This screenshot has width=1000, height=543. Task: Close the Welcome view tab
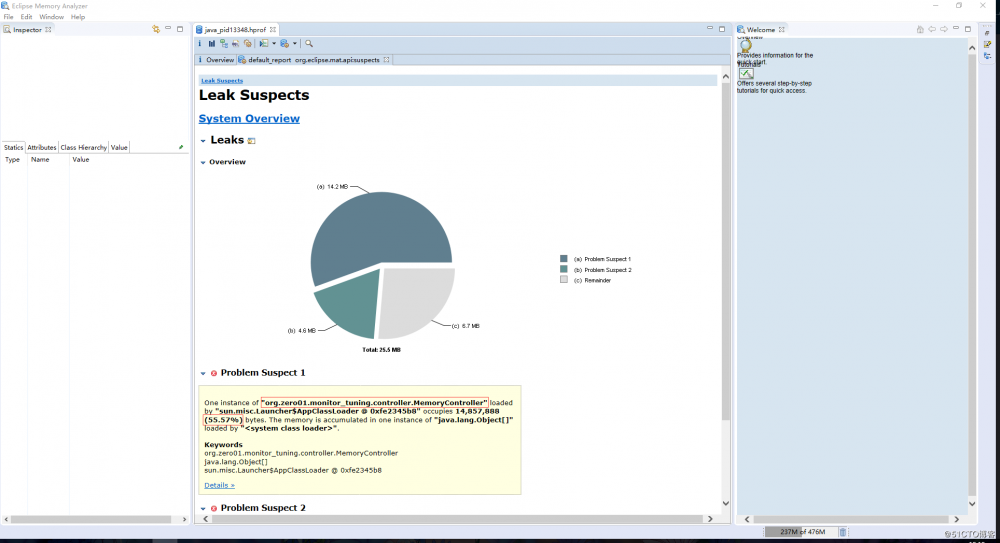coord(781,29)
